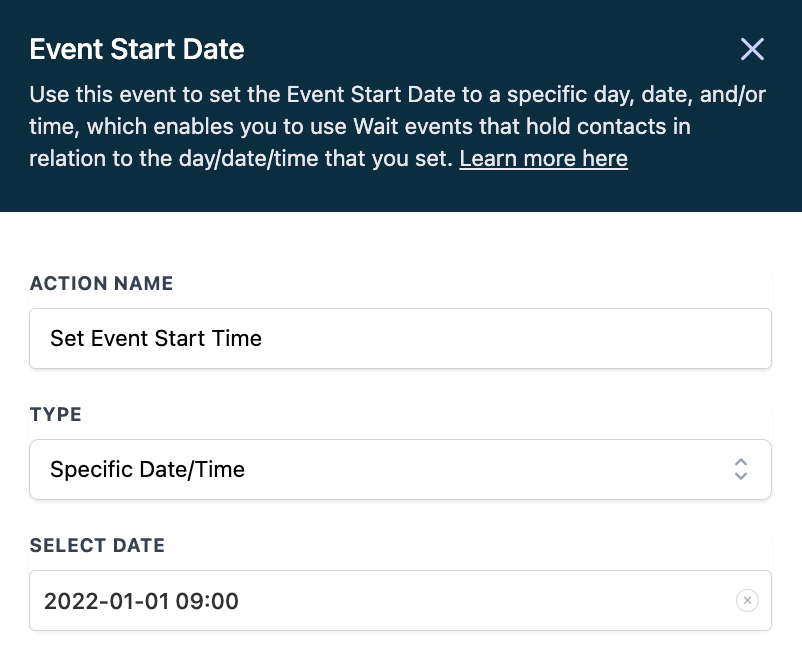Click blank middle area of Type combo box
Screen dimensions: 802x664
480,469
